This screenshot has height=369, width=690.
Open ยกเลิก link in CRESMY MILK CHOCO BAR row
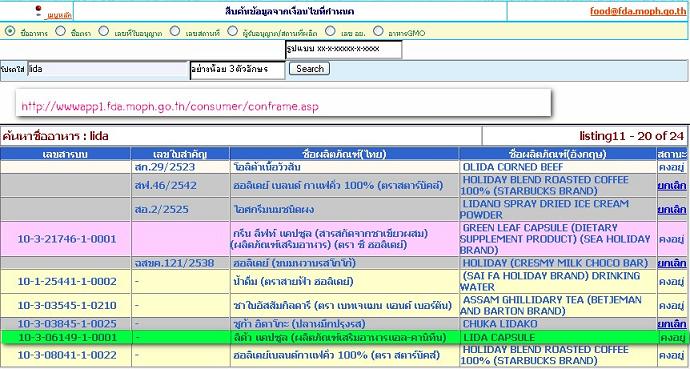(x=672, y=263)
